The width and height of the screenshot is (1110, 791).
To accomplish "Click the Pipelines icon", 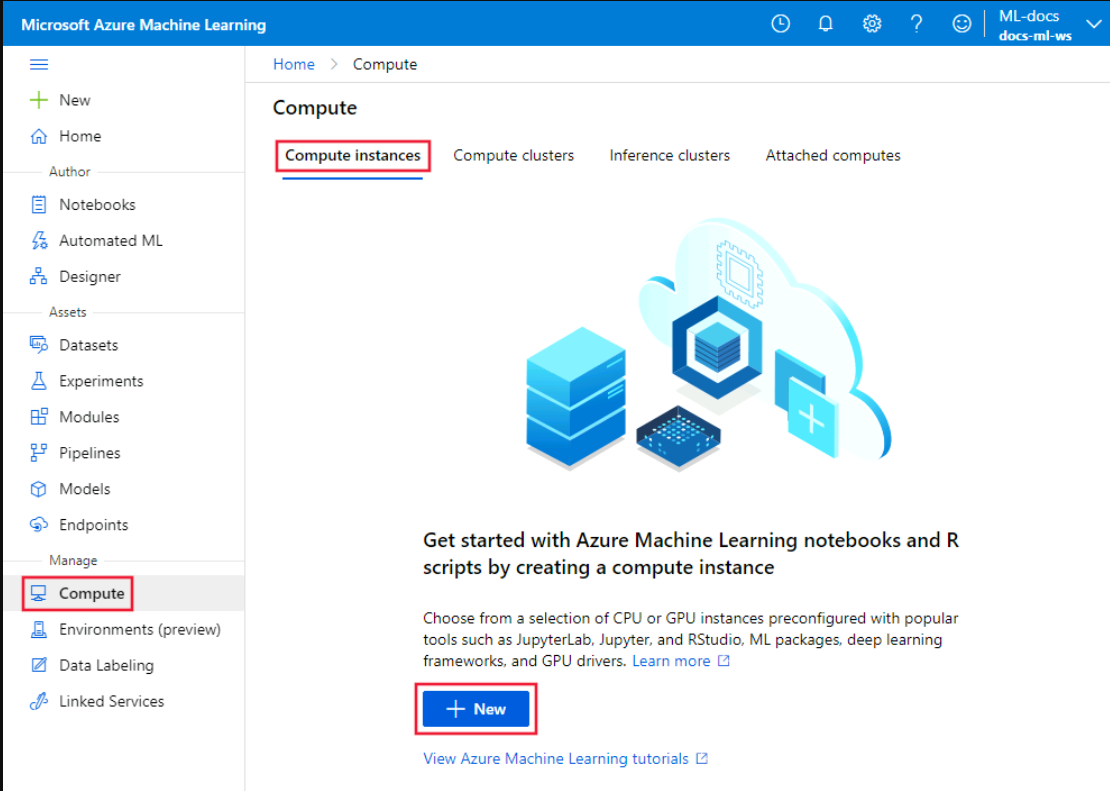I will pyautogui.click(x=38, y=453).
